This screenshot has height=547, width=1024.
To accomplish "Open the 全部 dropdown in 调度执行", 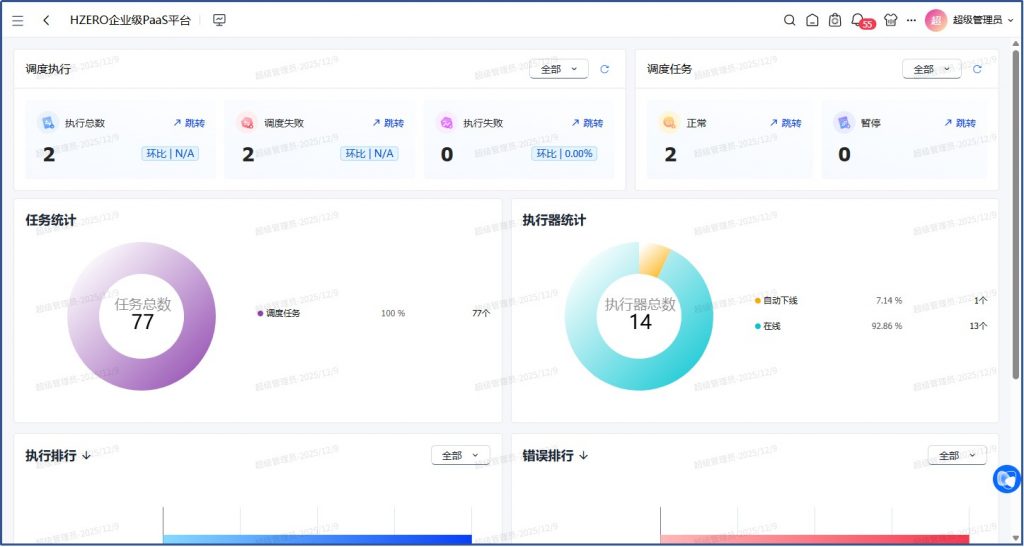I will click(558, 69).
